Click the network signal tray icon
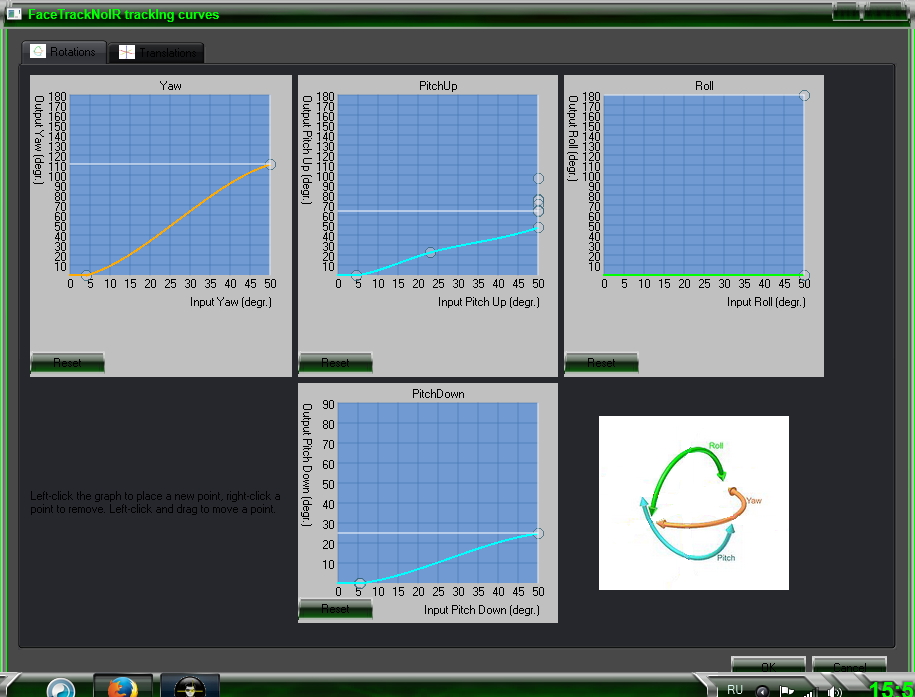Screen dimensions: 915x697 [x=811, y=692]
